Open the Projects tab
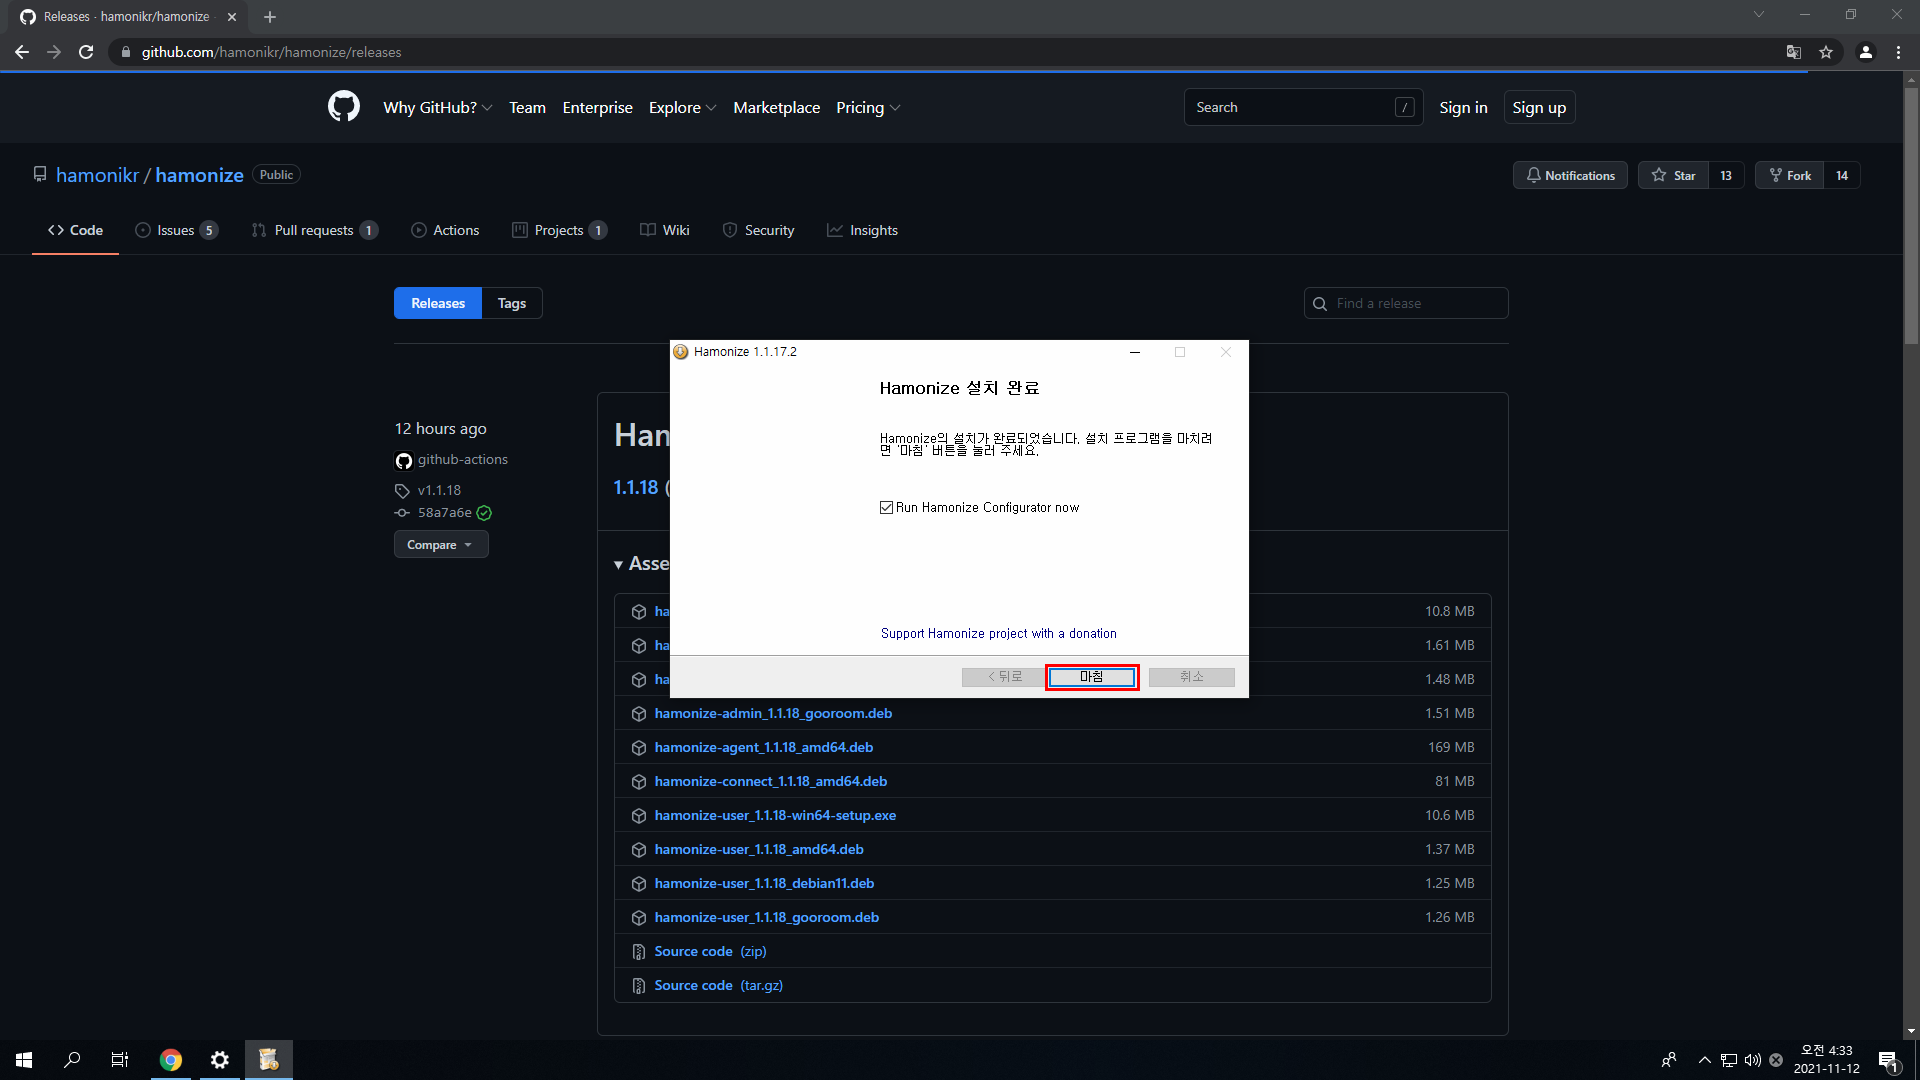Image resolution: width=1920 pixels, height=1080 pixels. click(x=560, y=230)
